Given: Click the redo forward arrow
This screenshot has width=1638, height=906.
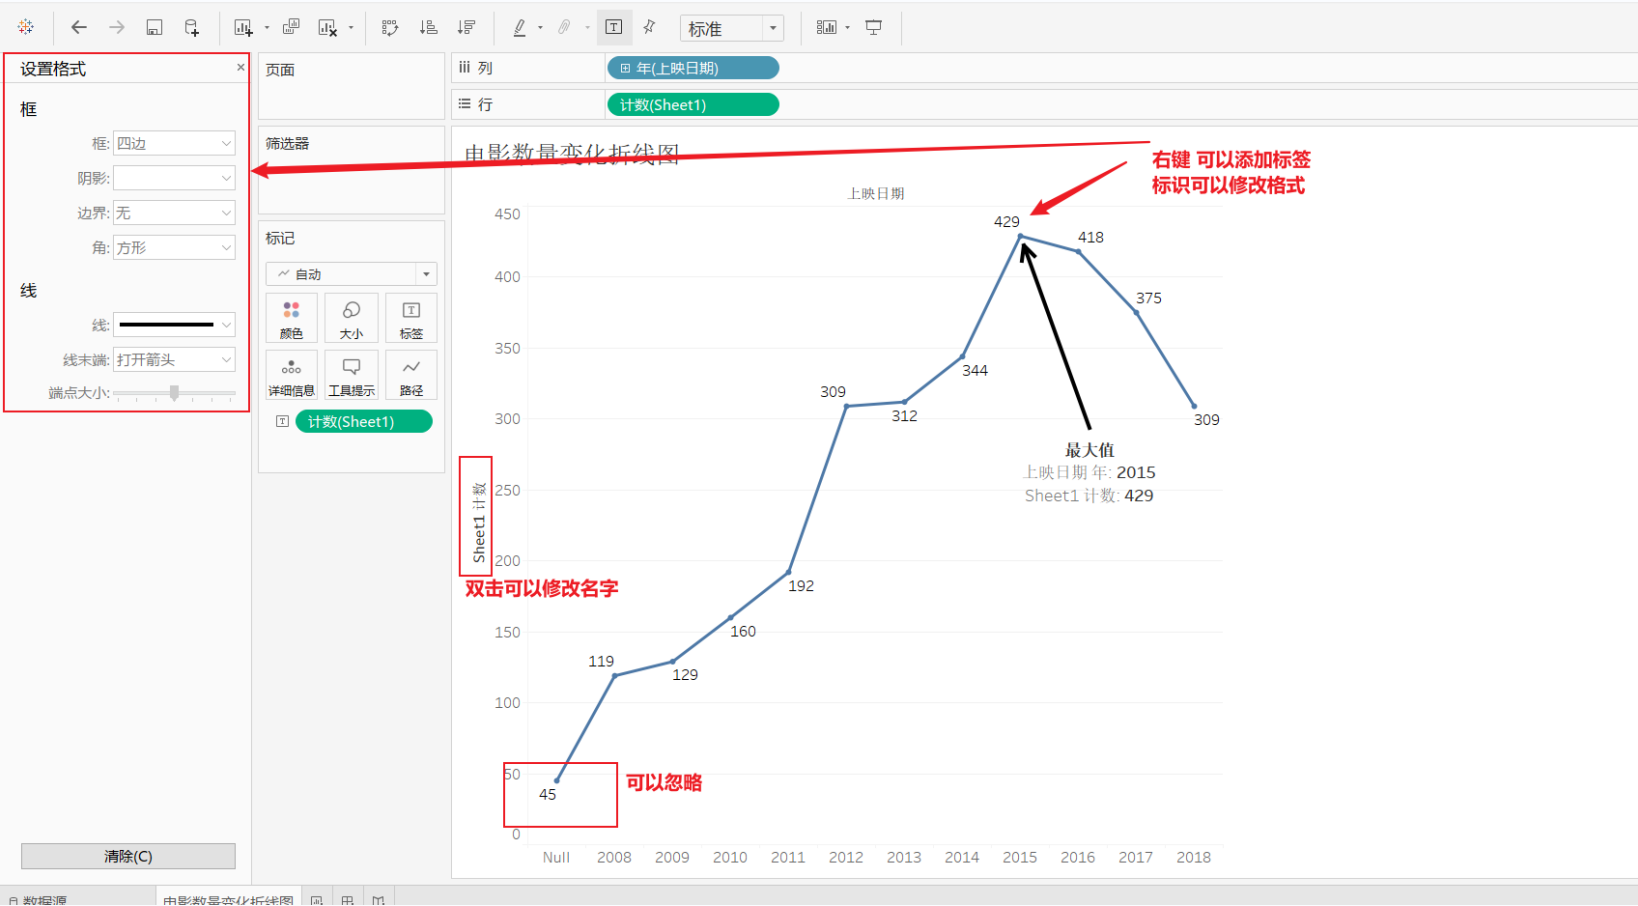Looking at the screenshot, I should 117,27.
